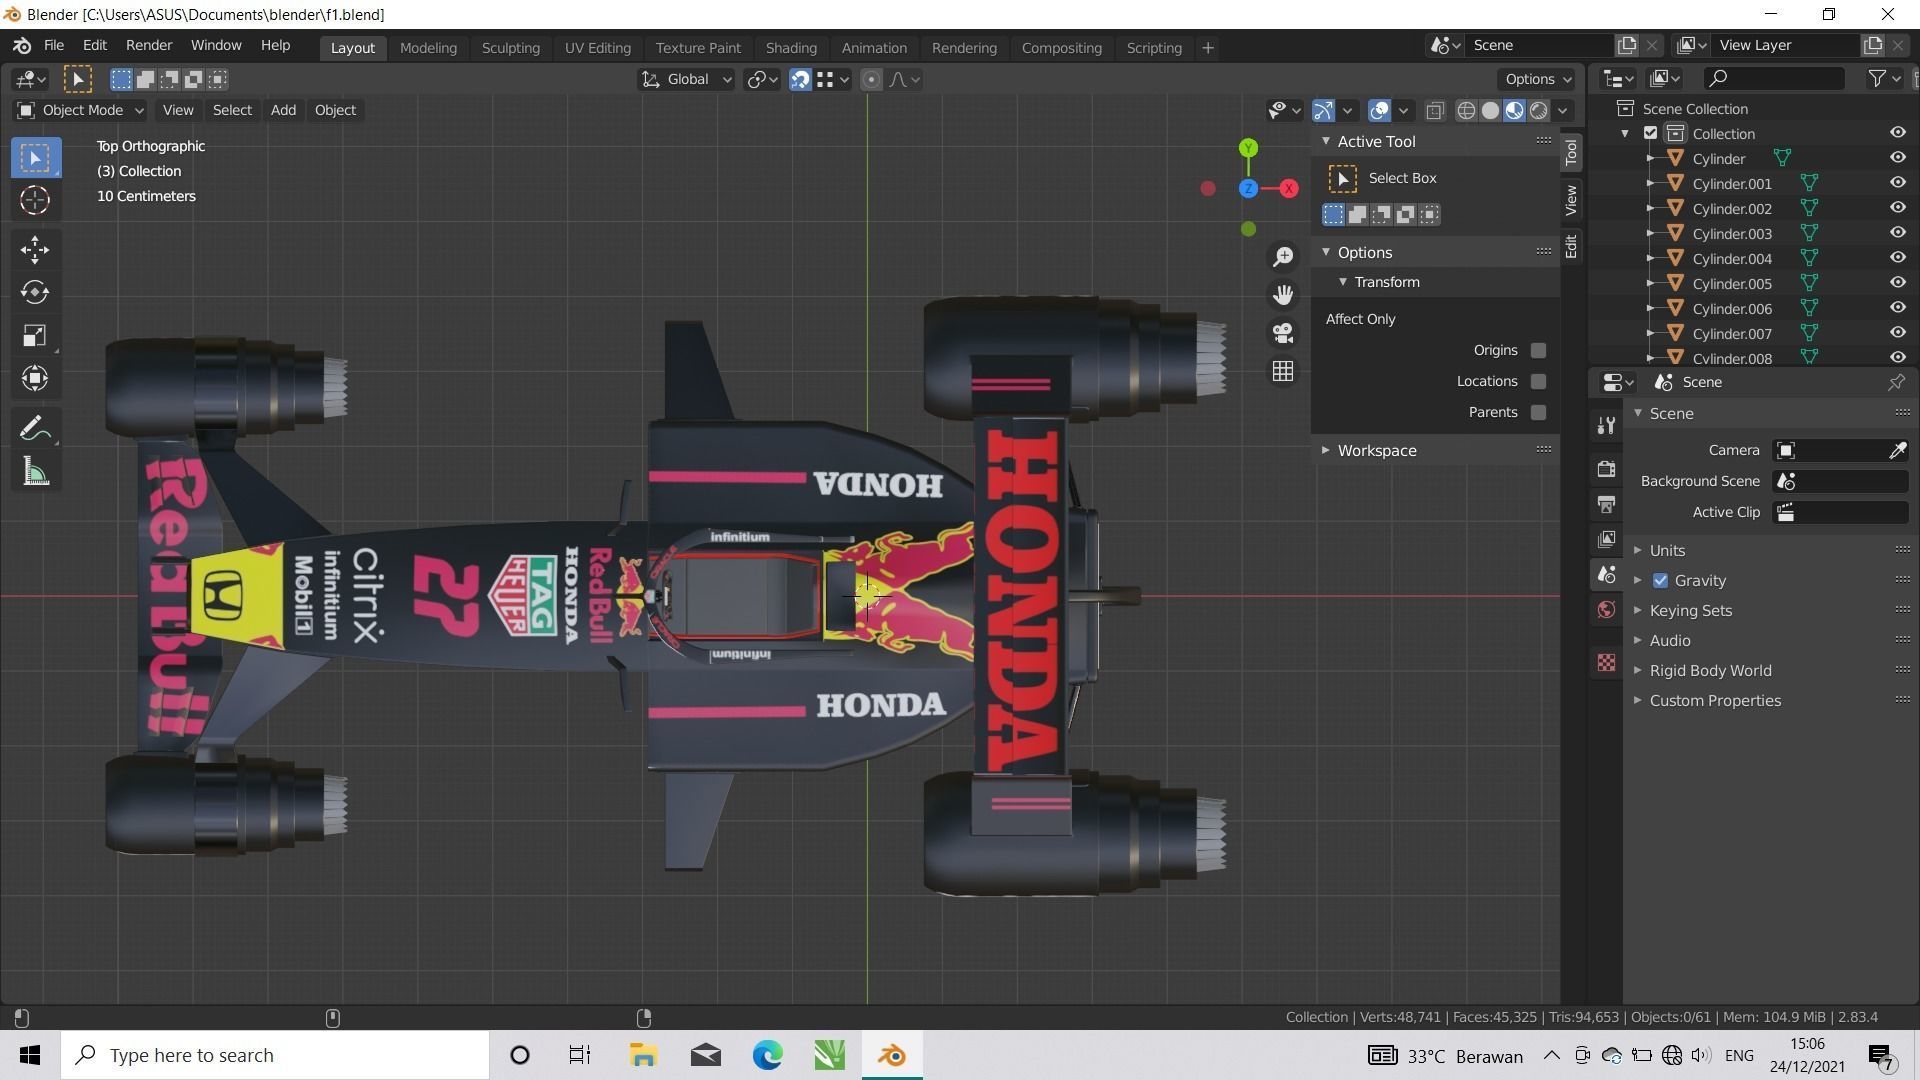Screen dimensions: 1920x1080
Task: Activate the Select Box tool in left toolbar
Action: tap(35, 158)
